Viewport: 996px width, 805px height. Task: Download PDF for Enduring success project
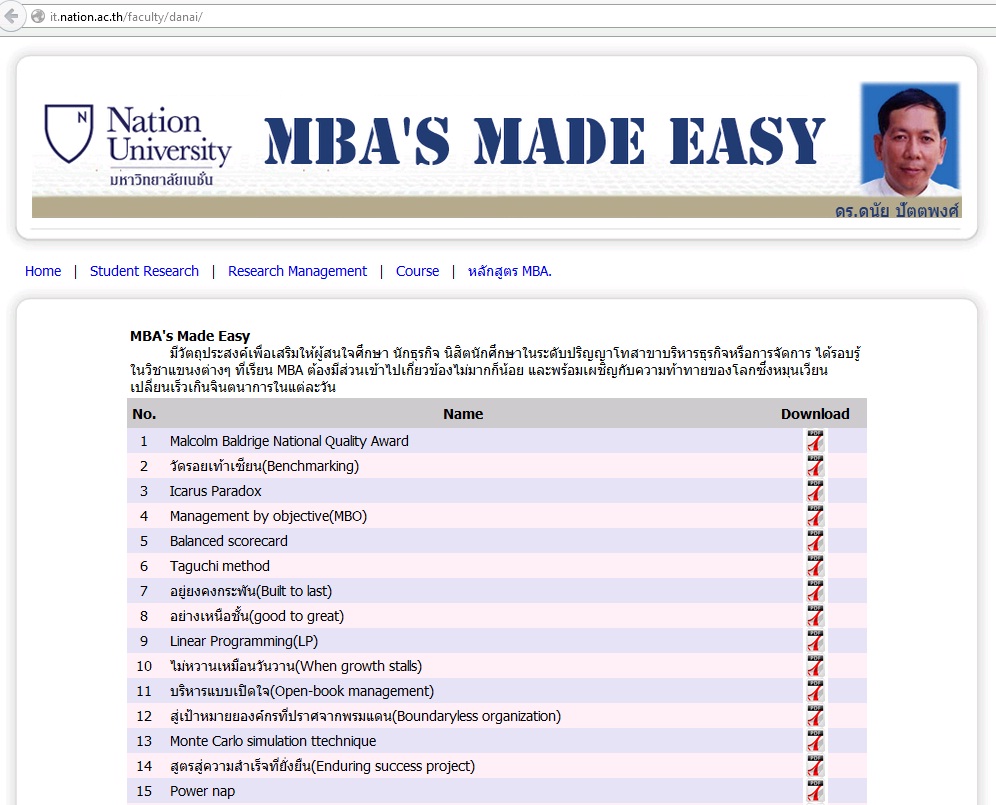pos(815,766)
